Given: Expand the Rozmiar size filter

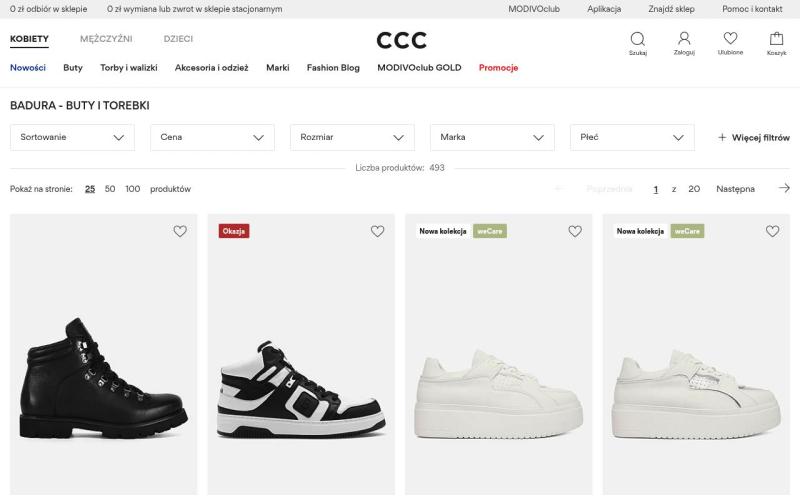Looking at the screenshot, I should pyautogui.click(x=352, y=137).
